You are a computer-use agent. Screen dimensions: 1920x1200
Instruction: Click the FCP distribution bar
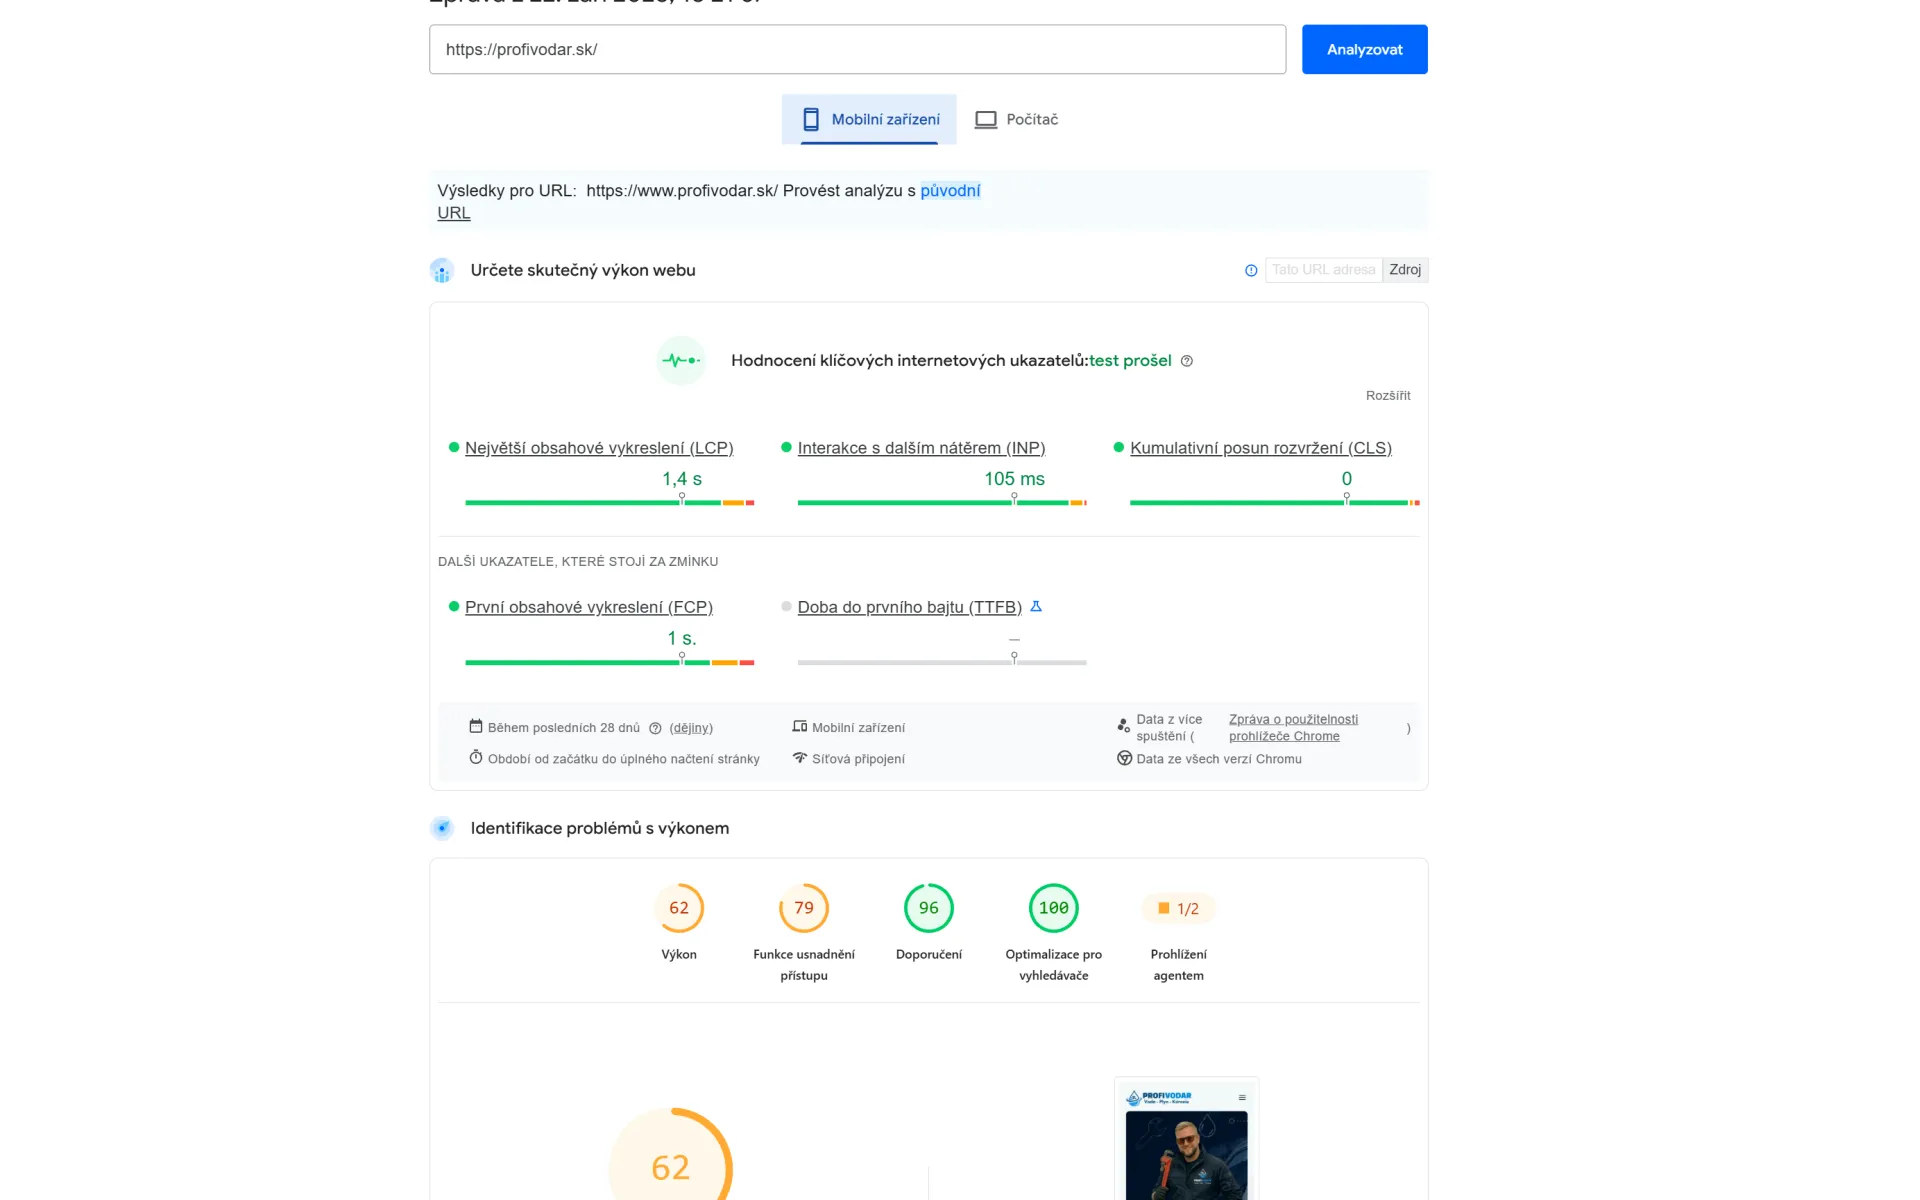[x=610, y=662]
